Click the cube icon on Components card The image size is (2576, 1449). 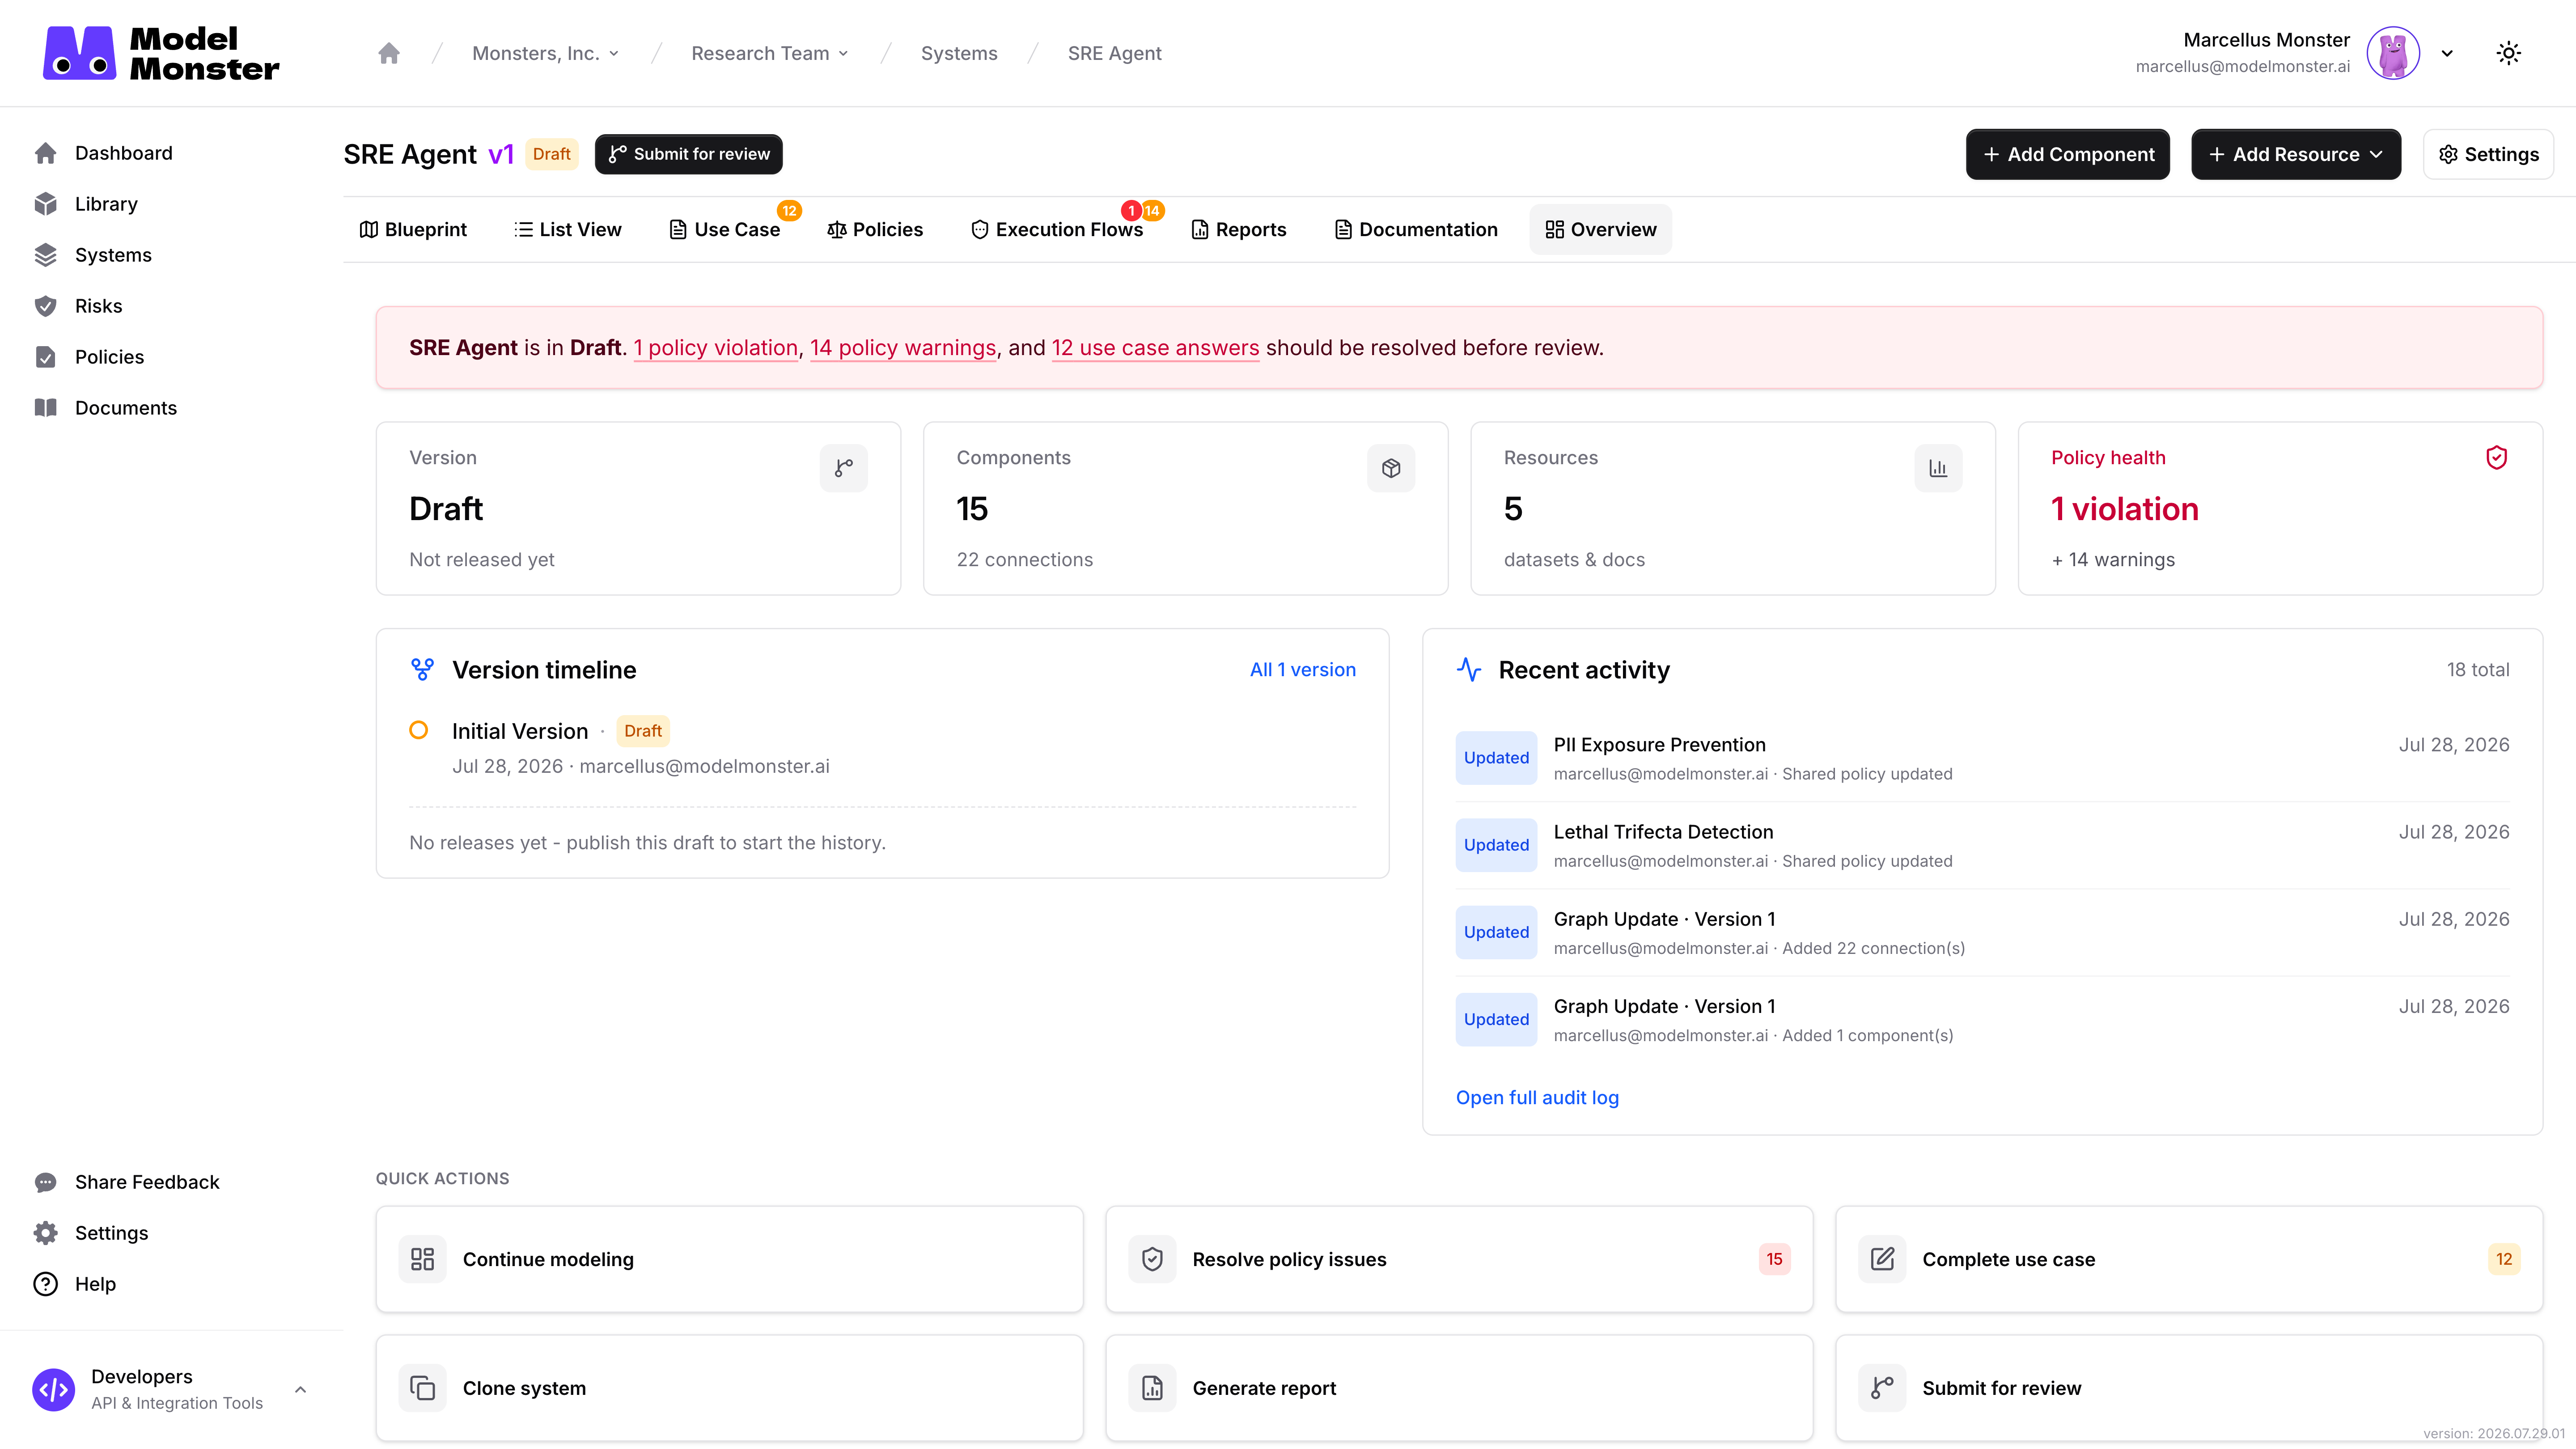(x=1391, y=468)
